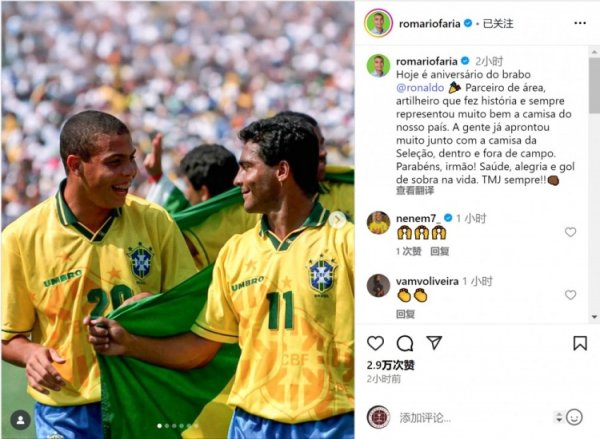Like the post with the heart icon
This screenshot has height=439, width=600.
[375, 343]
